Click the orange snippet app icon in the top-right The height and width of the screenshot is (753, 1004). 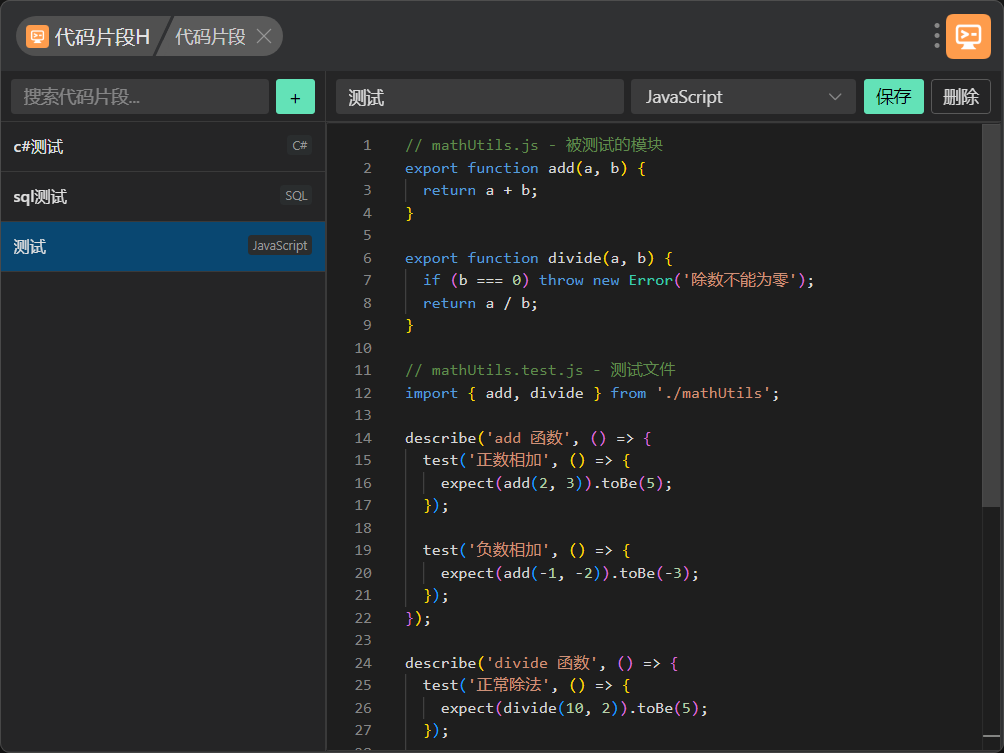[967, 36]
